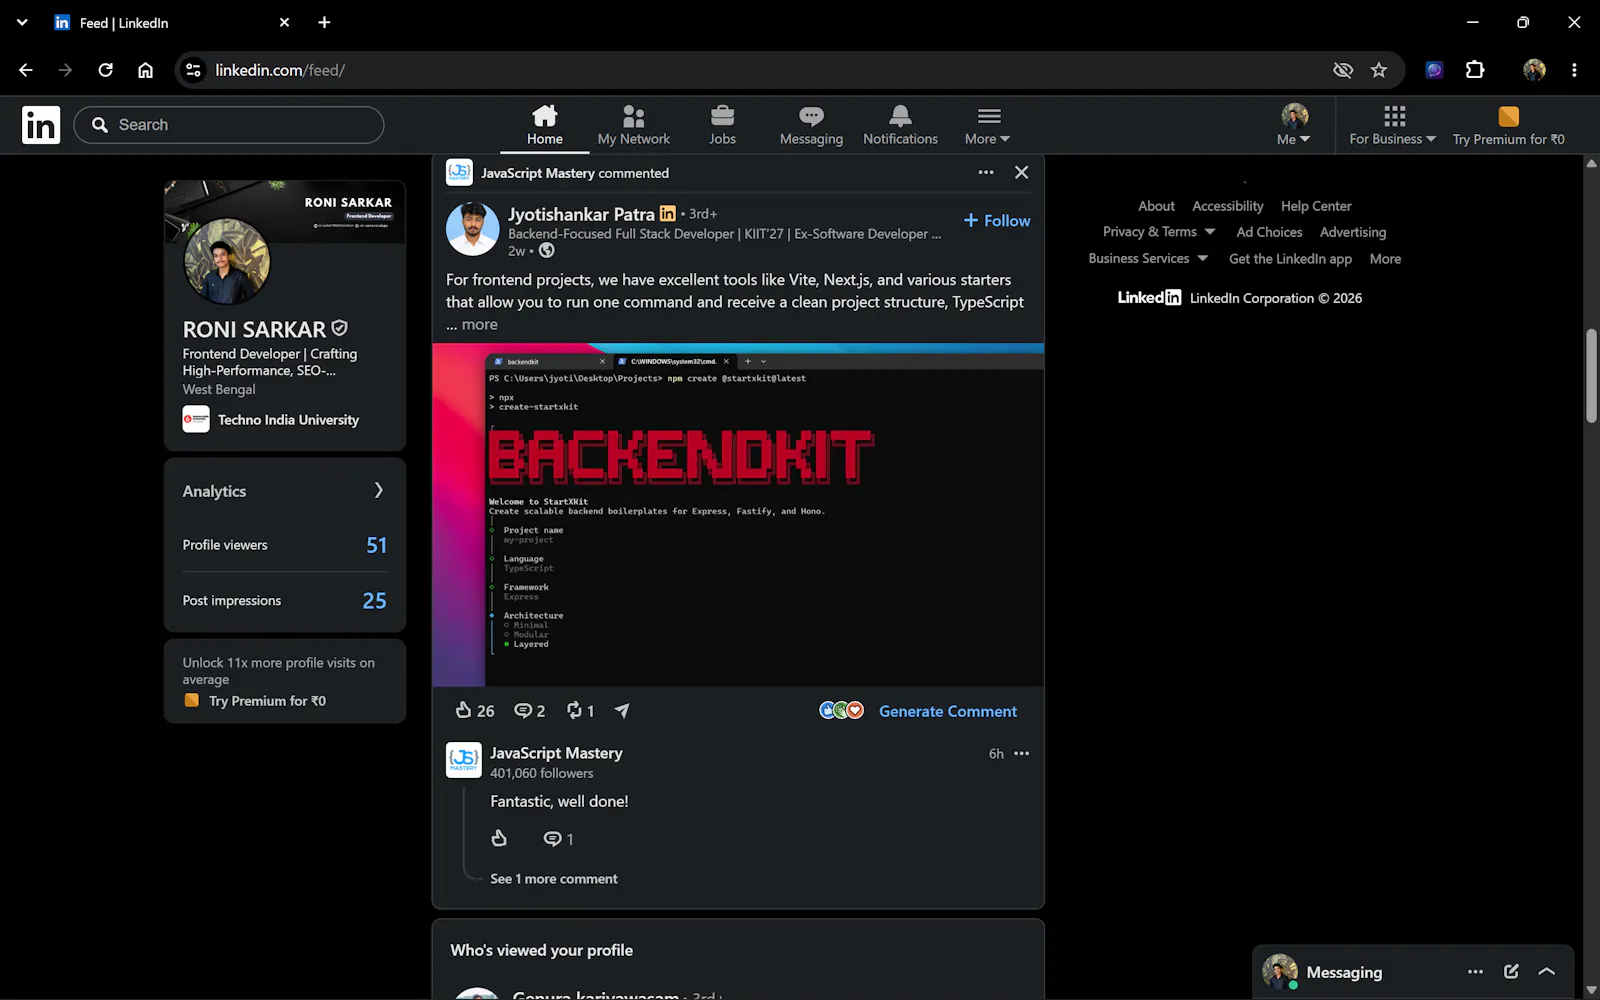Click sidebar Try Premium for ₹0

(x=267, y=701)
